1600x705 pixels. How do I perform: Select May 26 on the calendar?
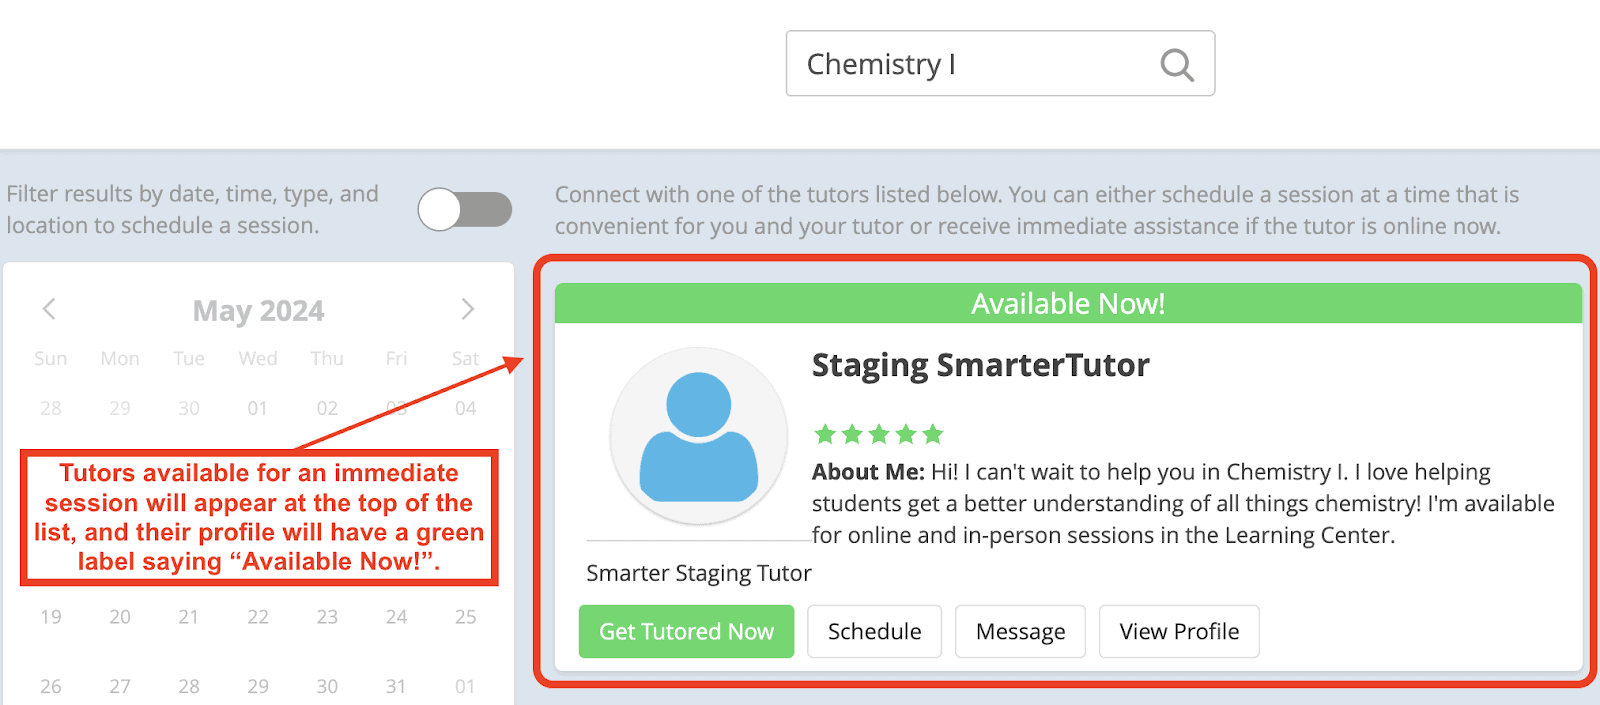[51, 686]
